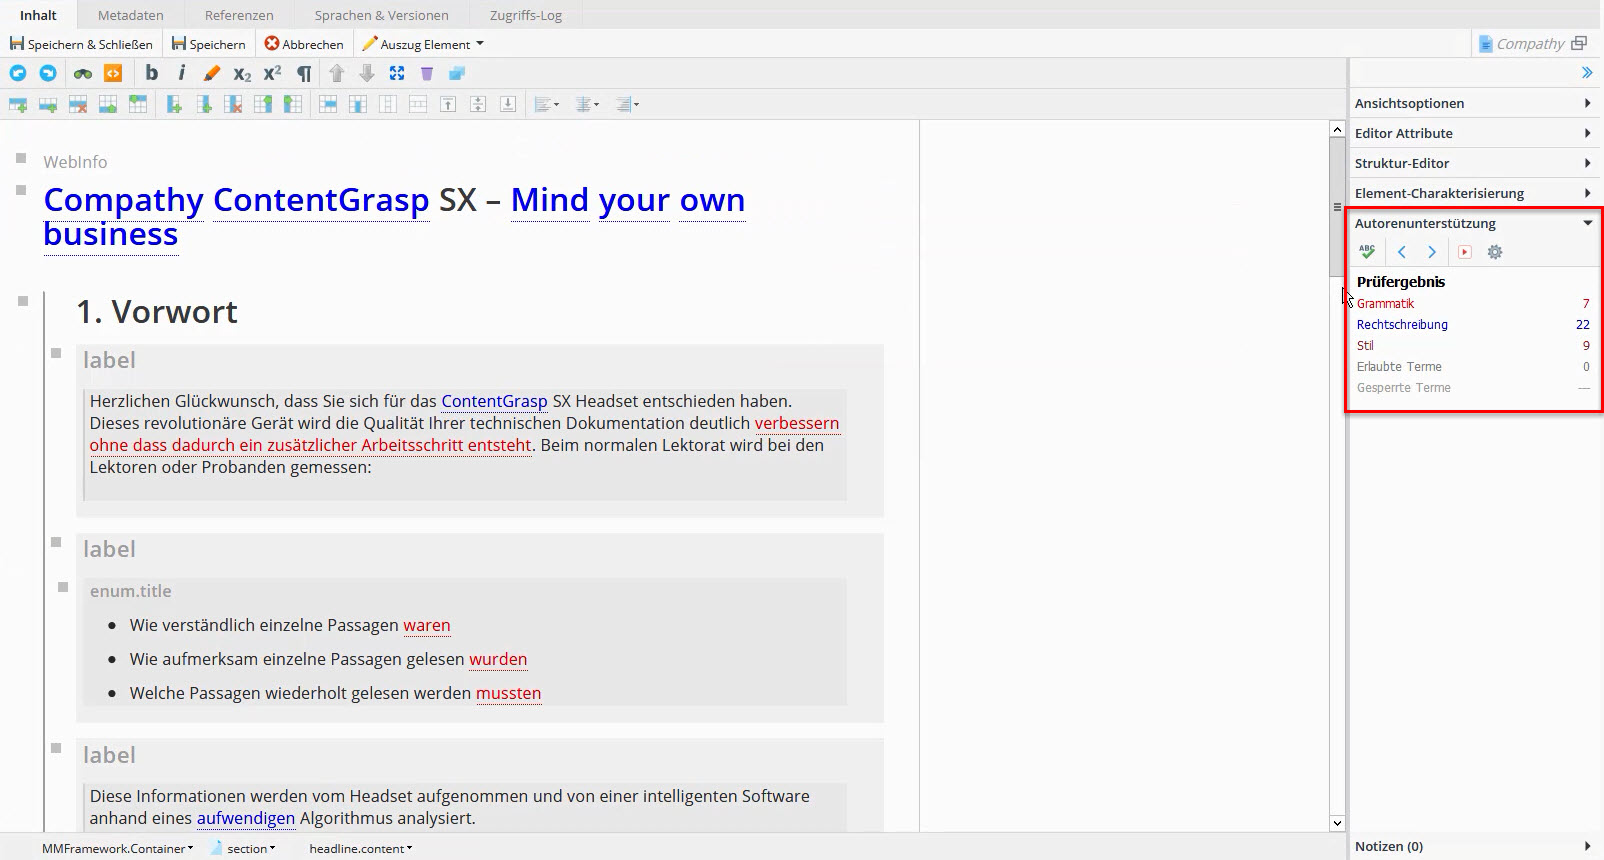The height and width of the screenshot is (860, 1604).
Task: Click the vertical align middle icon
Action: coord(478,104)
